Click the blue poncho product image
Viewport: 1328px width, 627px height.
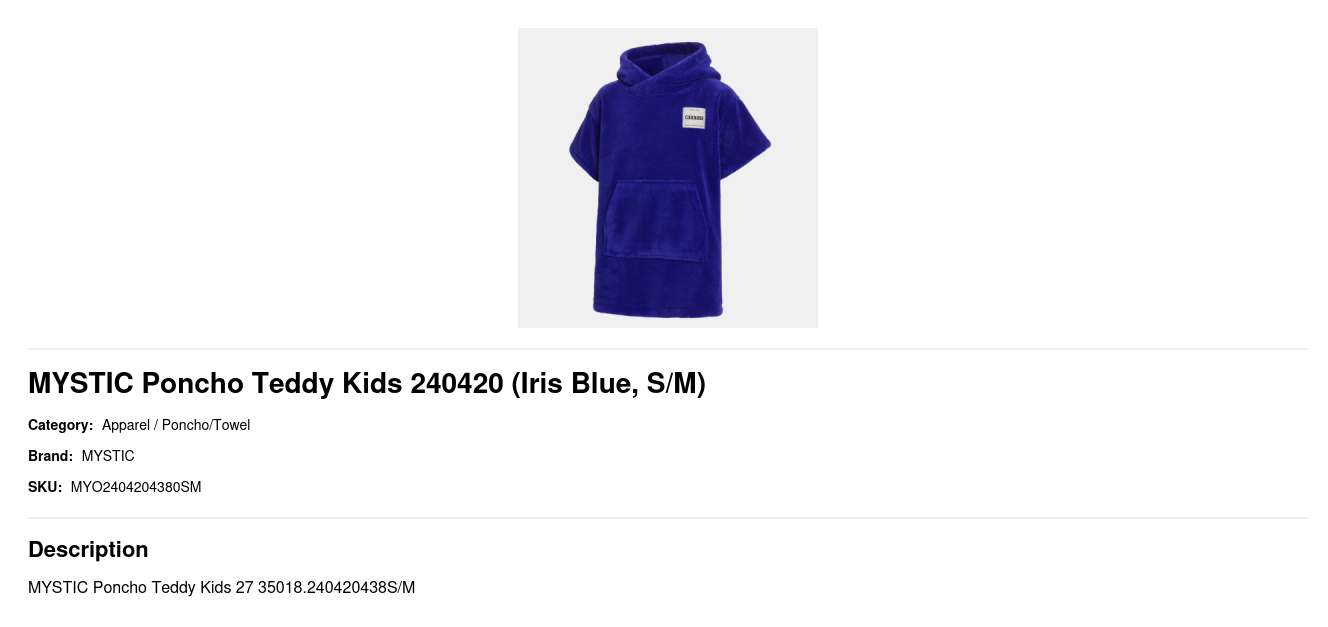[x=668, y=178]
